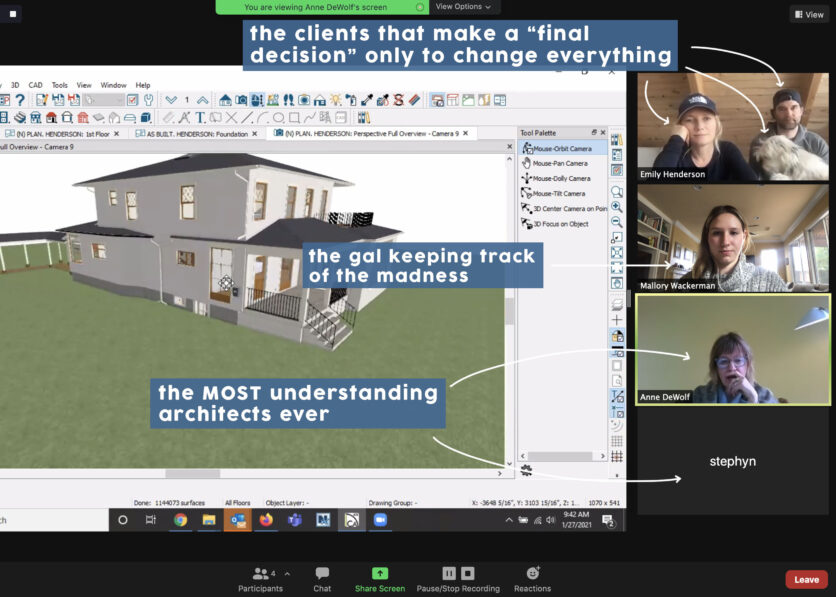Expand the Zoom View Options dropdown
This screenshot has width=836, height=597.
pos(463,6)
